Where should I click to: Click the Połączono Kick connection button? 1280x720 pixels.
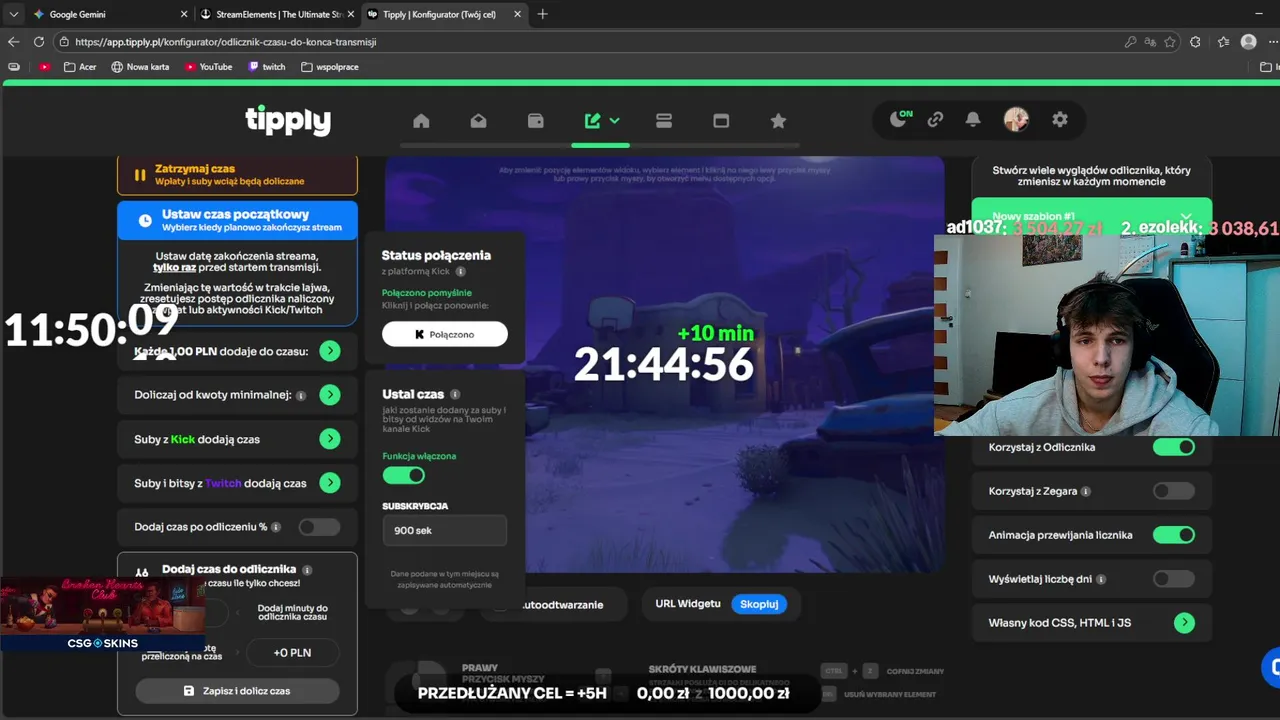[445, 334]
